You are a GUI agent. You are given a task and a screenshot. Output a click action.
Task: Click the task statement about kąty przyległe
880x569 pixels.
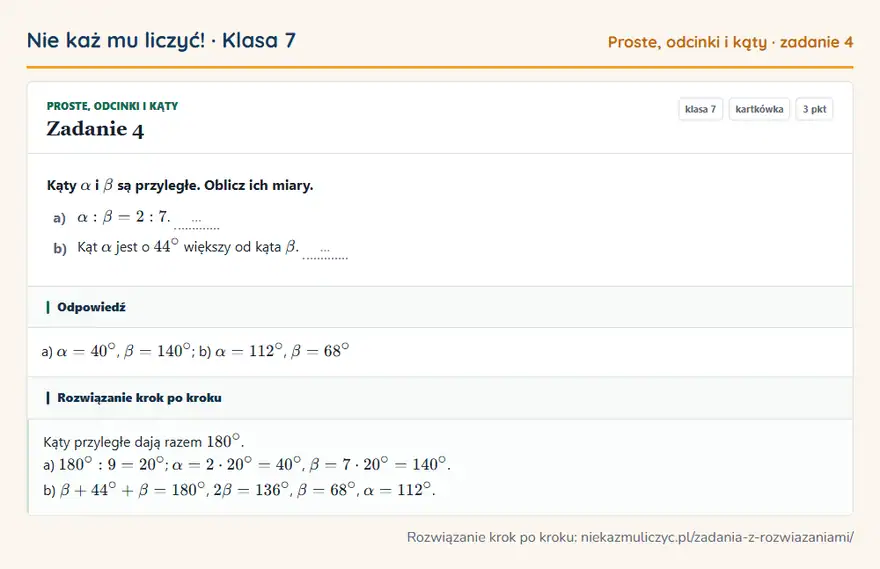[180, 185]
